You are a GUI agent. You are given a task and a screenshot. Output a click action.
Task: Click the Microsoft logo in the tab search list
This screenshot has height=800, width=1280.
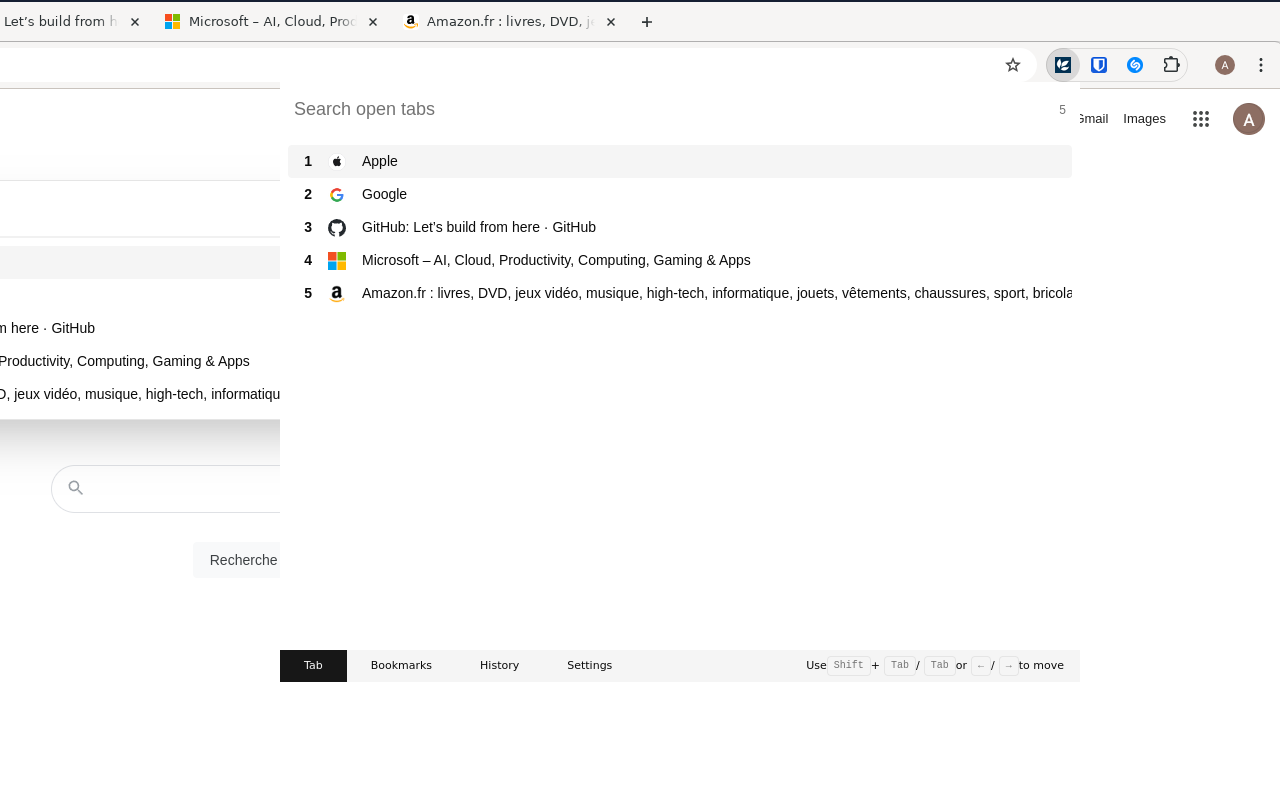tap(337, 261)
